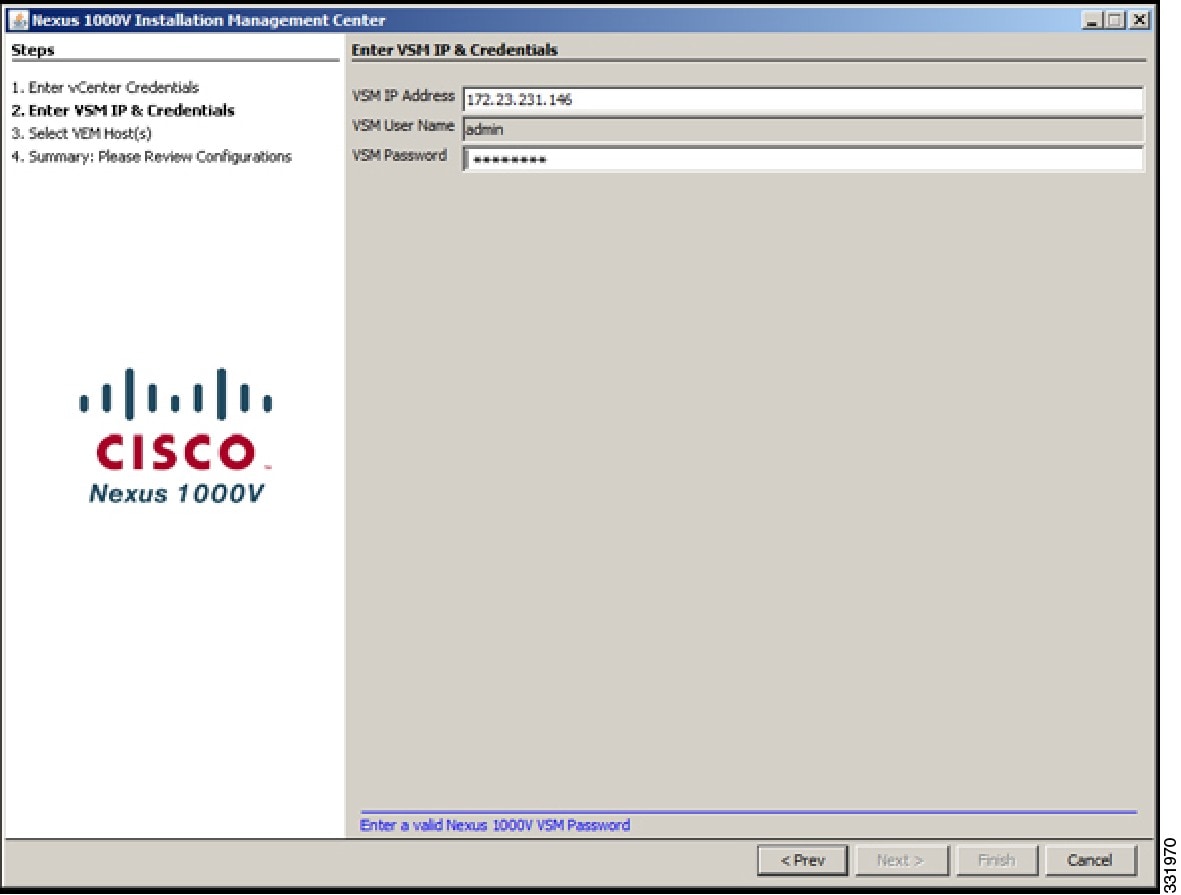Click the 'Enter a valid Nexus 1000V VSM Password' message
Viewport: 1181px width, 895px height.
[495, 825]
